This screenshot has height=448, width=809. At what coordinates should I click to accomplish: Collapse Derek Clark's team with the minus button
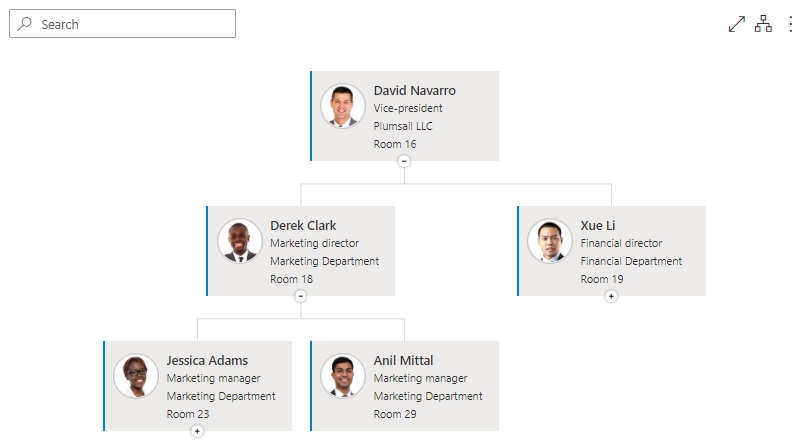point(301,296)
